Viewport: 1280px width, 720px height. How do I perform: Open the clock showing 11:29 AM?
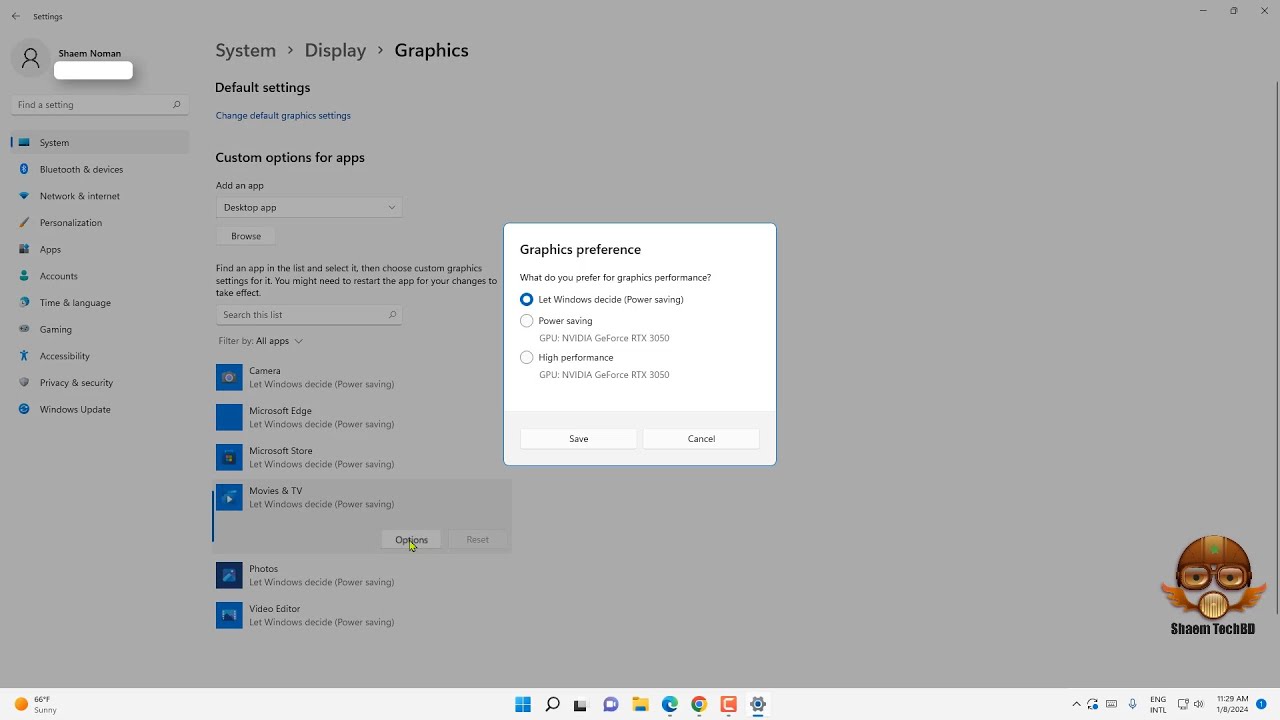pos(1232,704)
